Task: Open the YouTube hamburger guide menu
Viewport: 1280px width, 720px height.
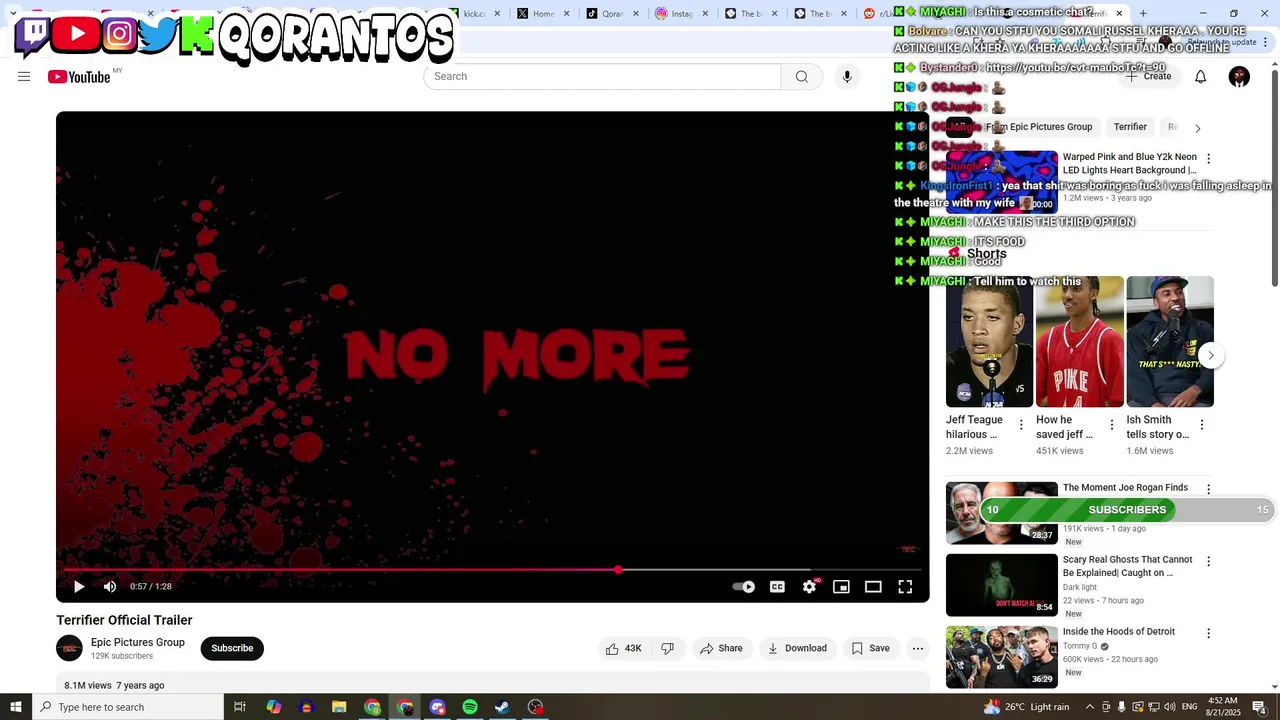Action: coord(24,77)
